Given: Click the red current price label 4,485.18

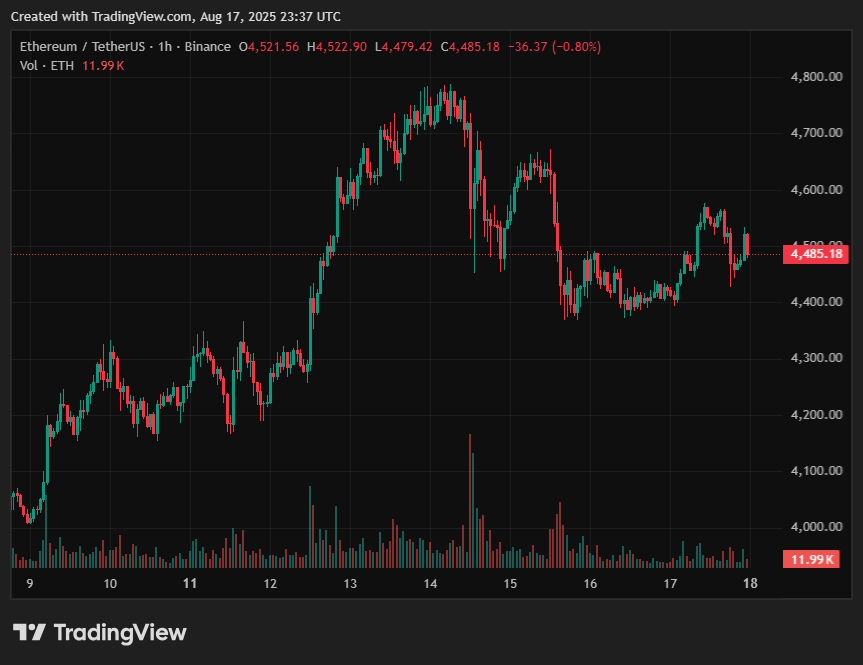Looking at the screenshot, I should pos(816,254).
